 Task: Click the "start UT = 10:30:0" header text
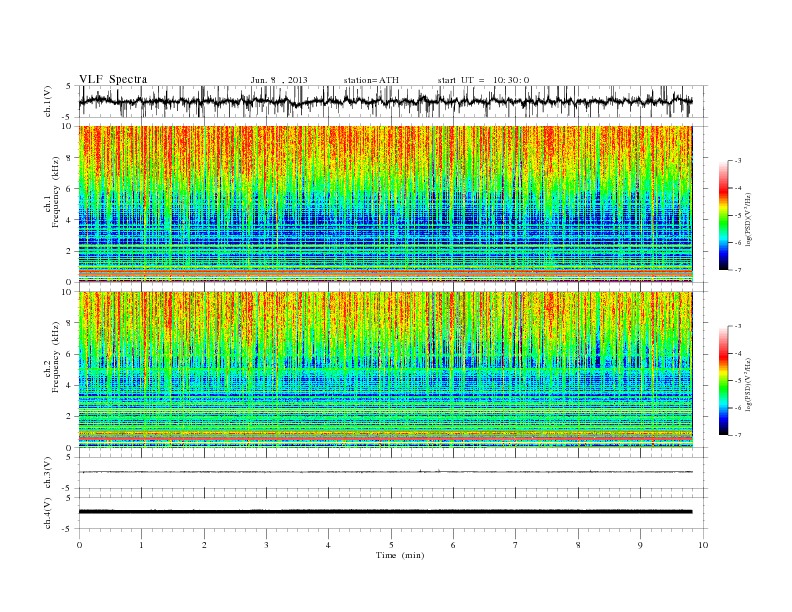pos(483,80)
